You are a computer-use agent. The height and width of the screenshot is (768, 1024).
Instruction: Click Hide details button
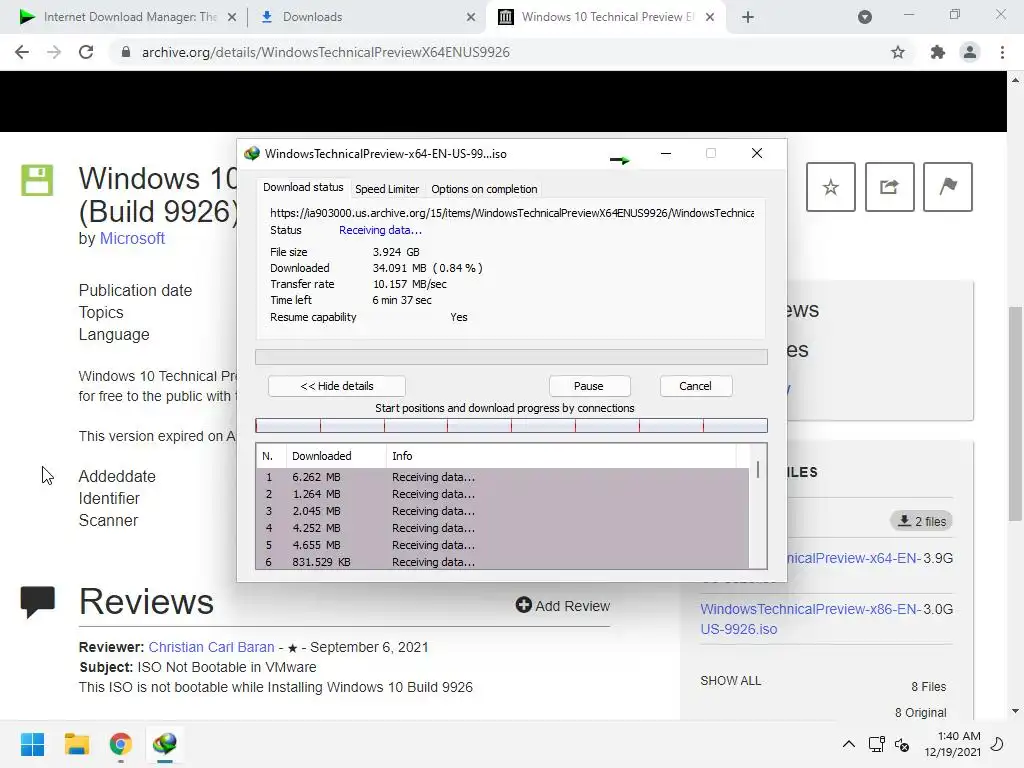tap(336, 386)
